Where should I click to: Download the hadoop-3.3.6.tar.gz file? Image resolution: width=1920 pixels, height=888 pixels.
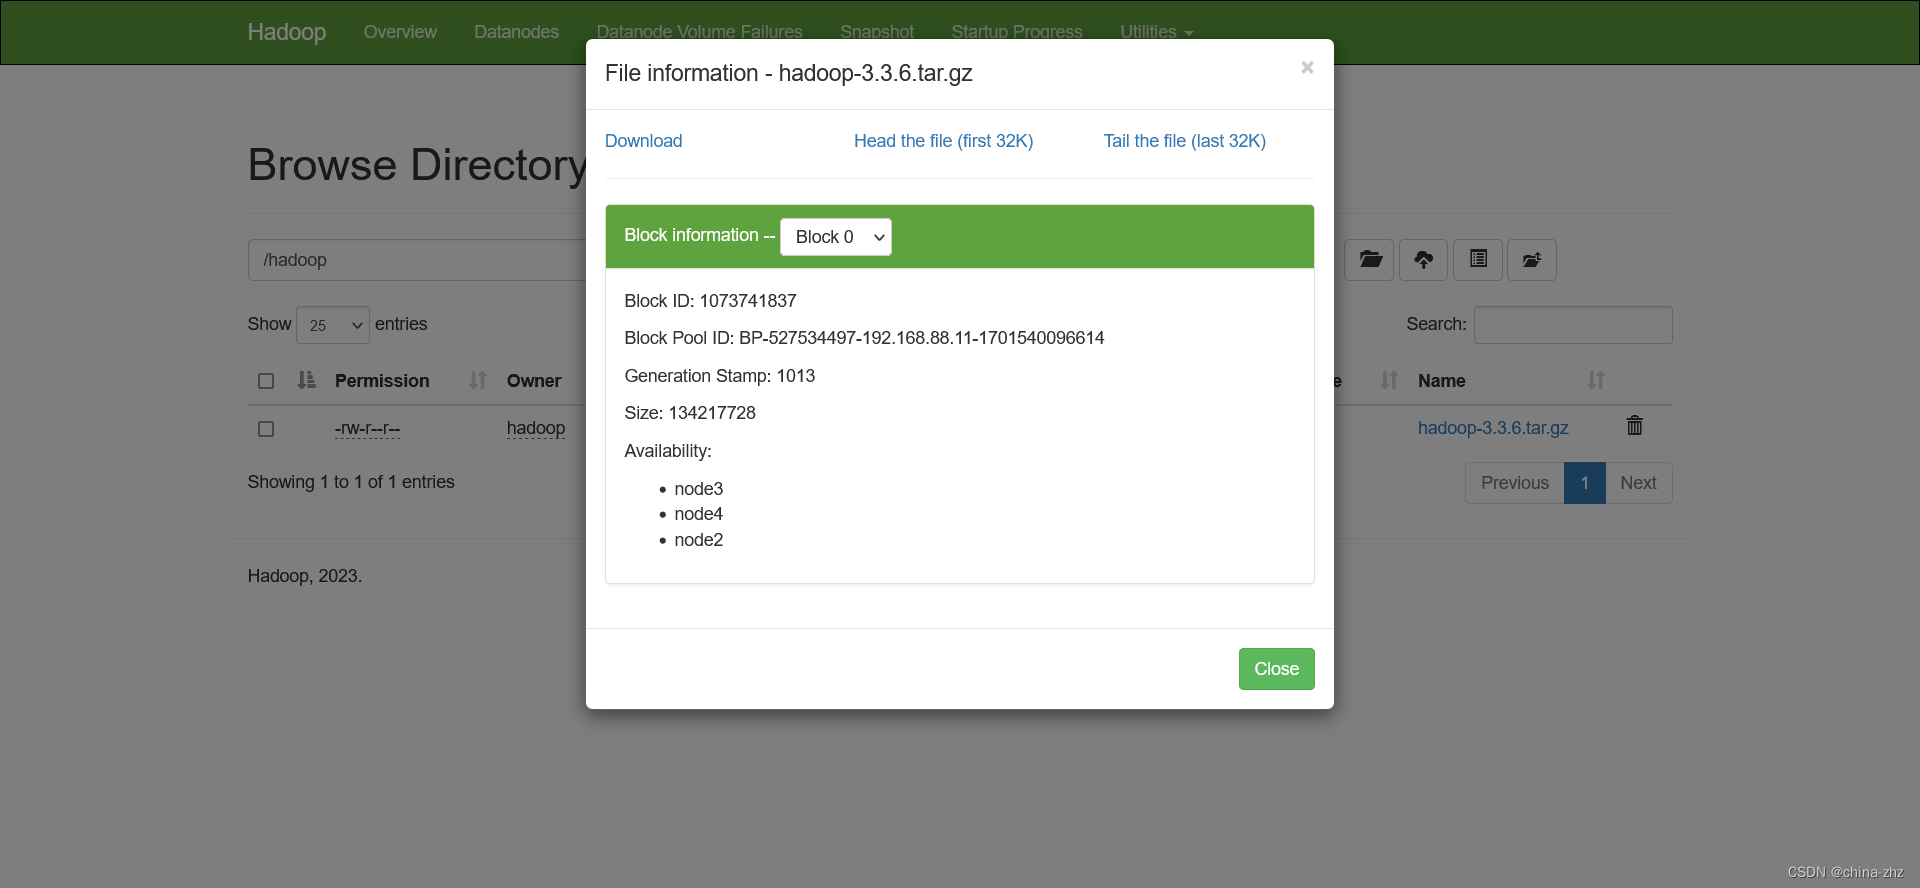click(x=643, y=141)
